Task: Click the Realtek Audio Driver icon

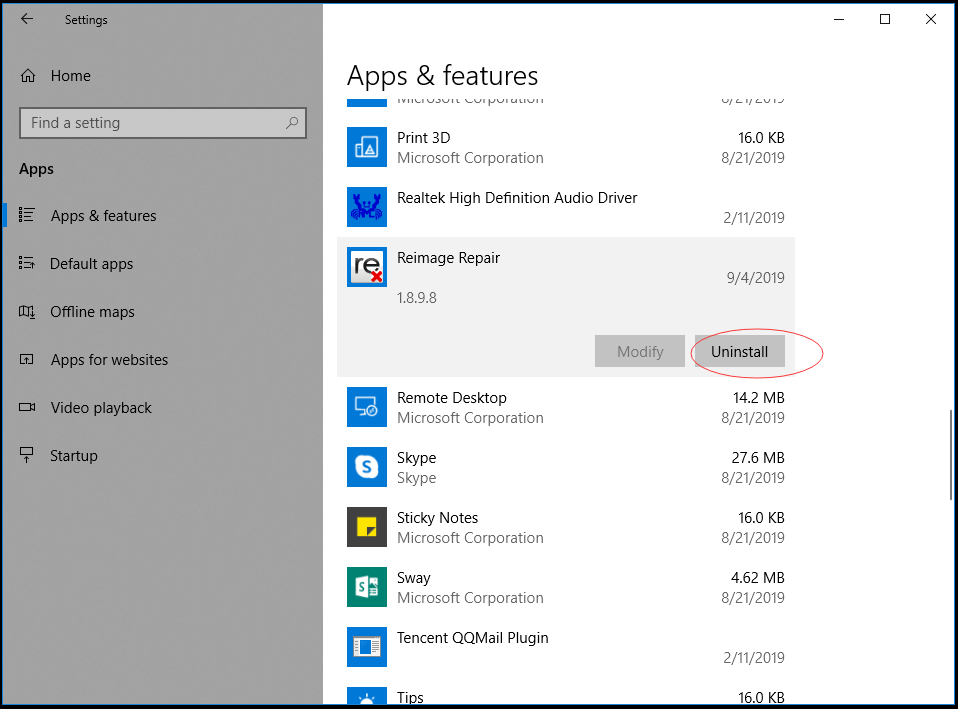Action: pyautogui.click(x=367, y=207)
